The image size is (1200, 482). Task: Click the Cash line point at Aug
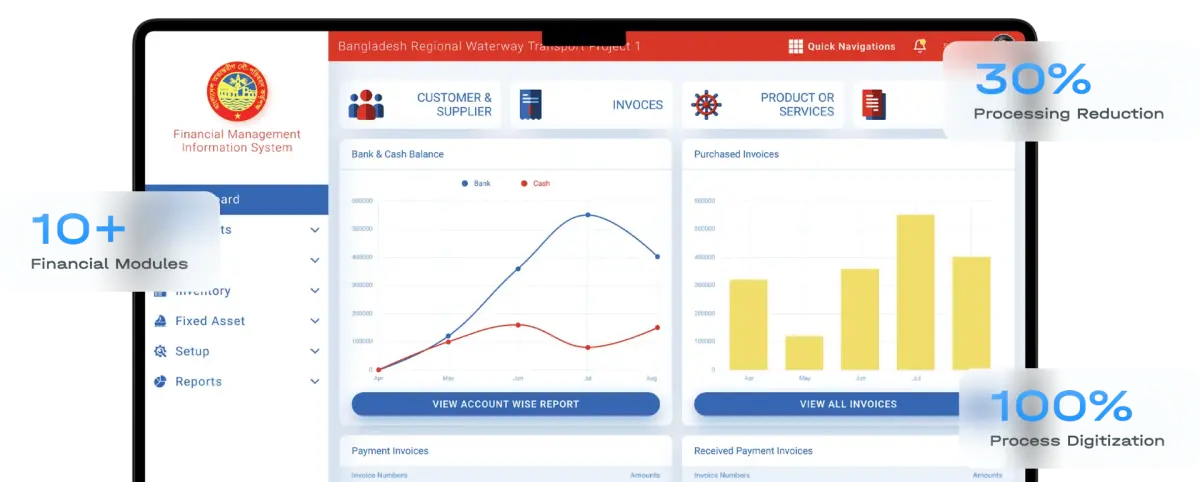(657, 327)
